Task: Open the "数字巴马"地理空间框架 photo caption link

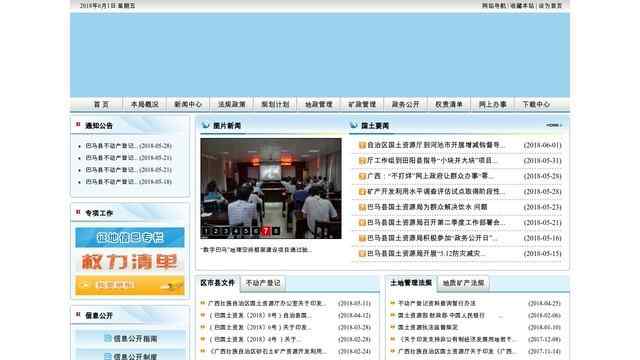Action: pyautogui.click(x=256, y=250)
